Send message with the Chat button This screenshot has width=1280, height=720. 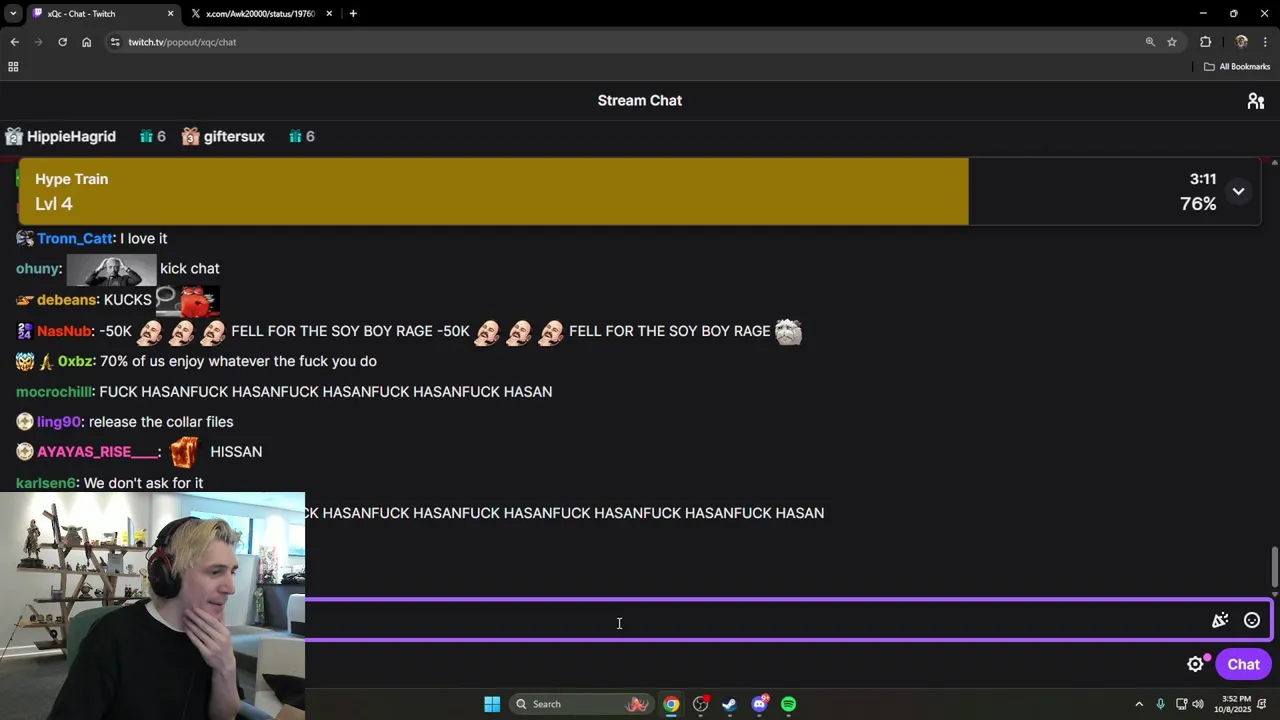pyautogui.click(x=1243, y=664)
